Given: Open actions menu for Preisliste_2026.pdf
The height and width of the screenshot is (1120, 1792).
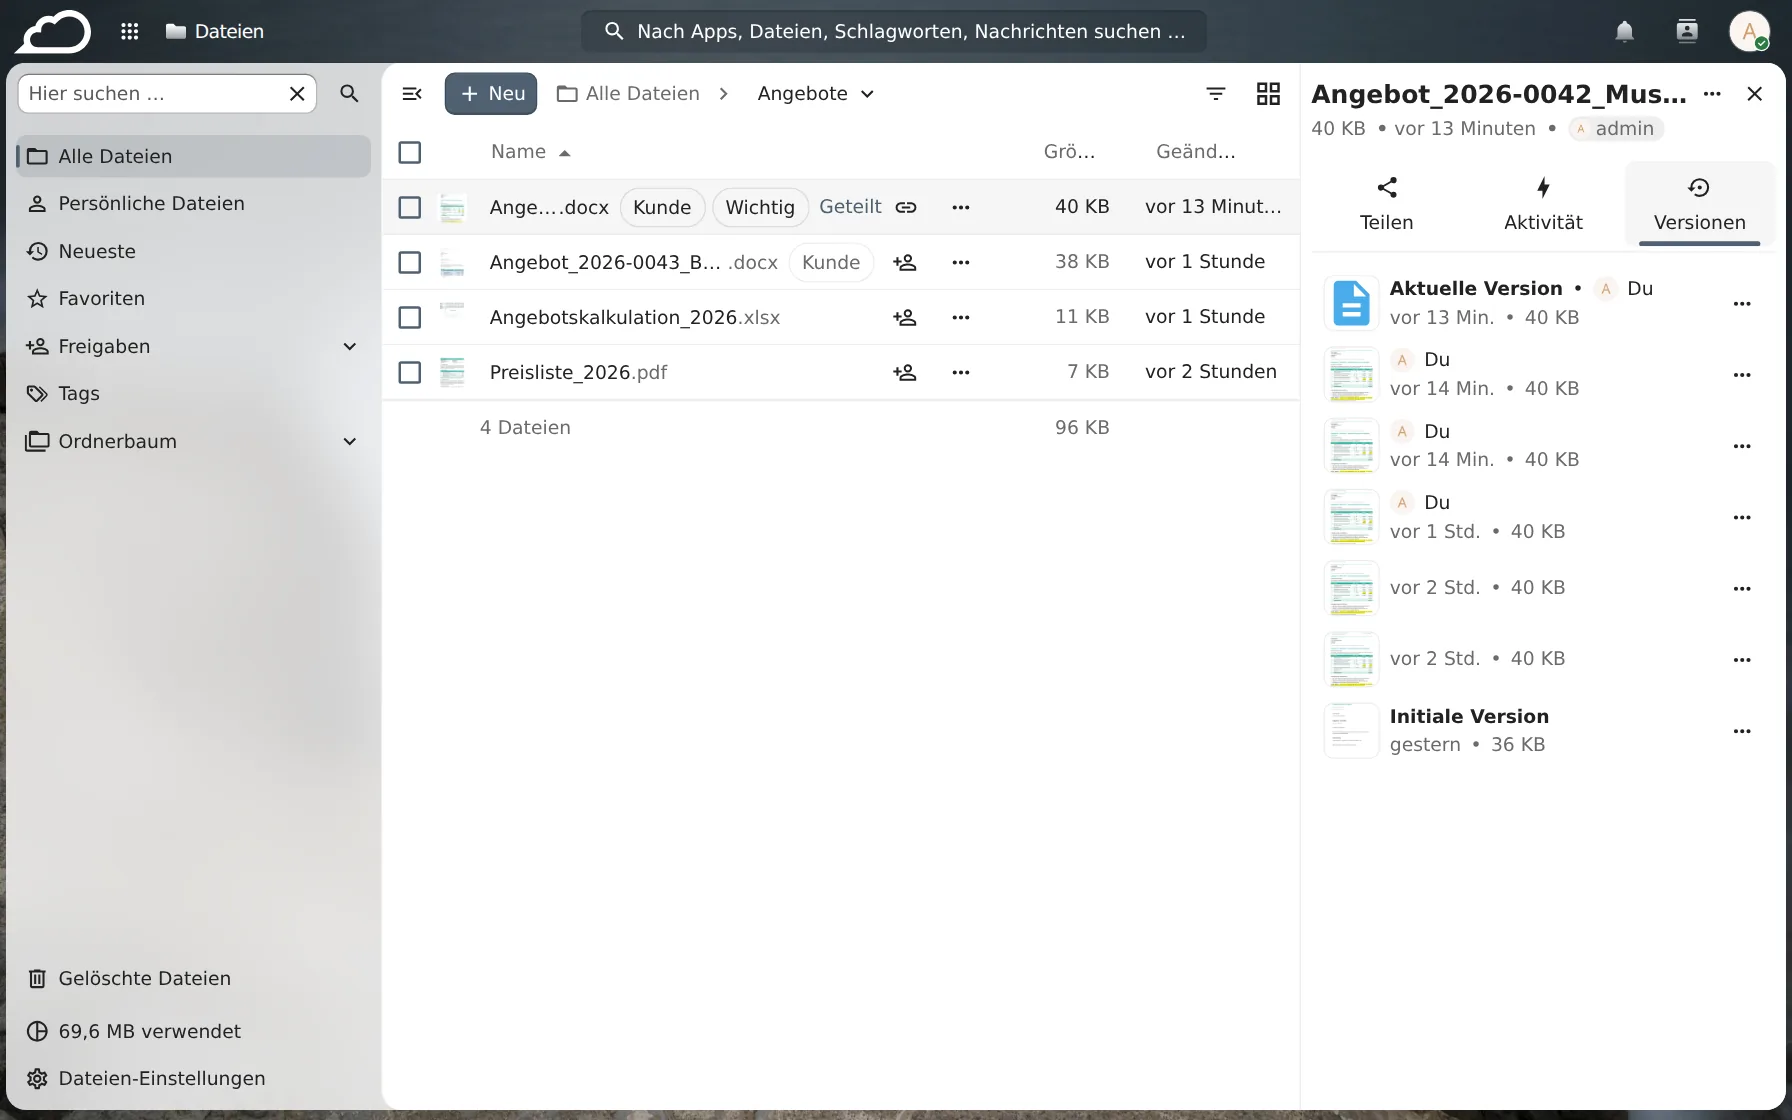Looking at the screenshot, I should point(961,372).
